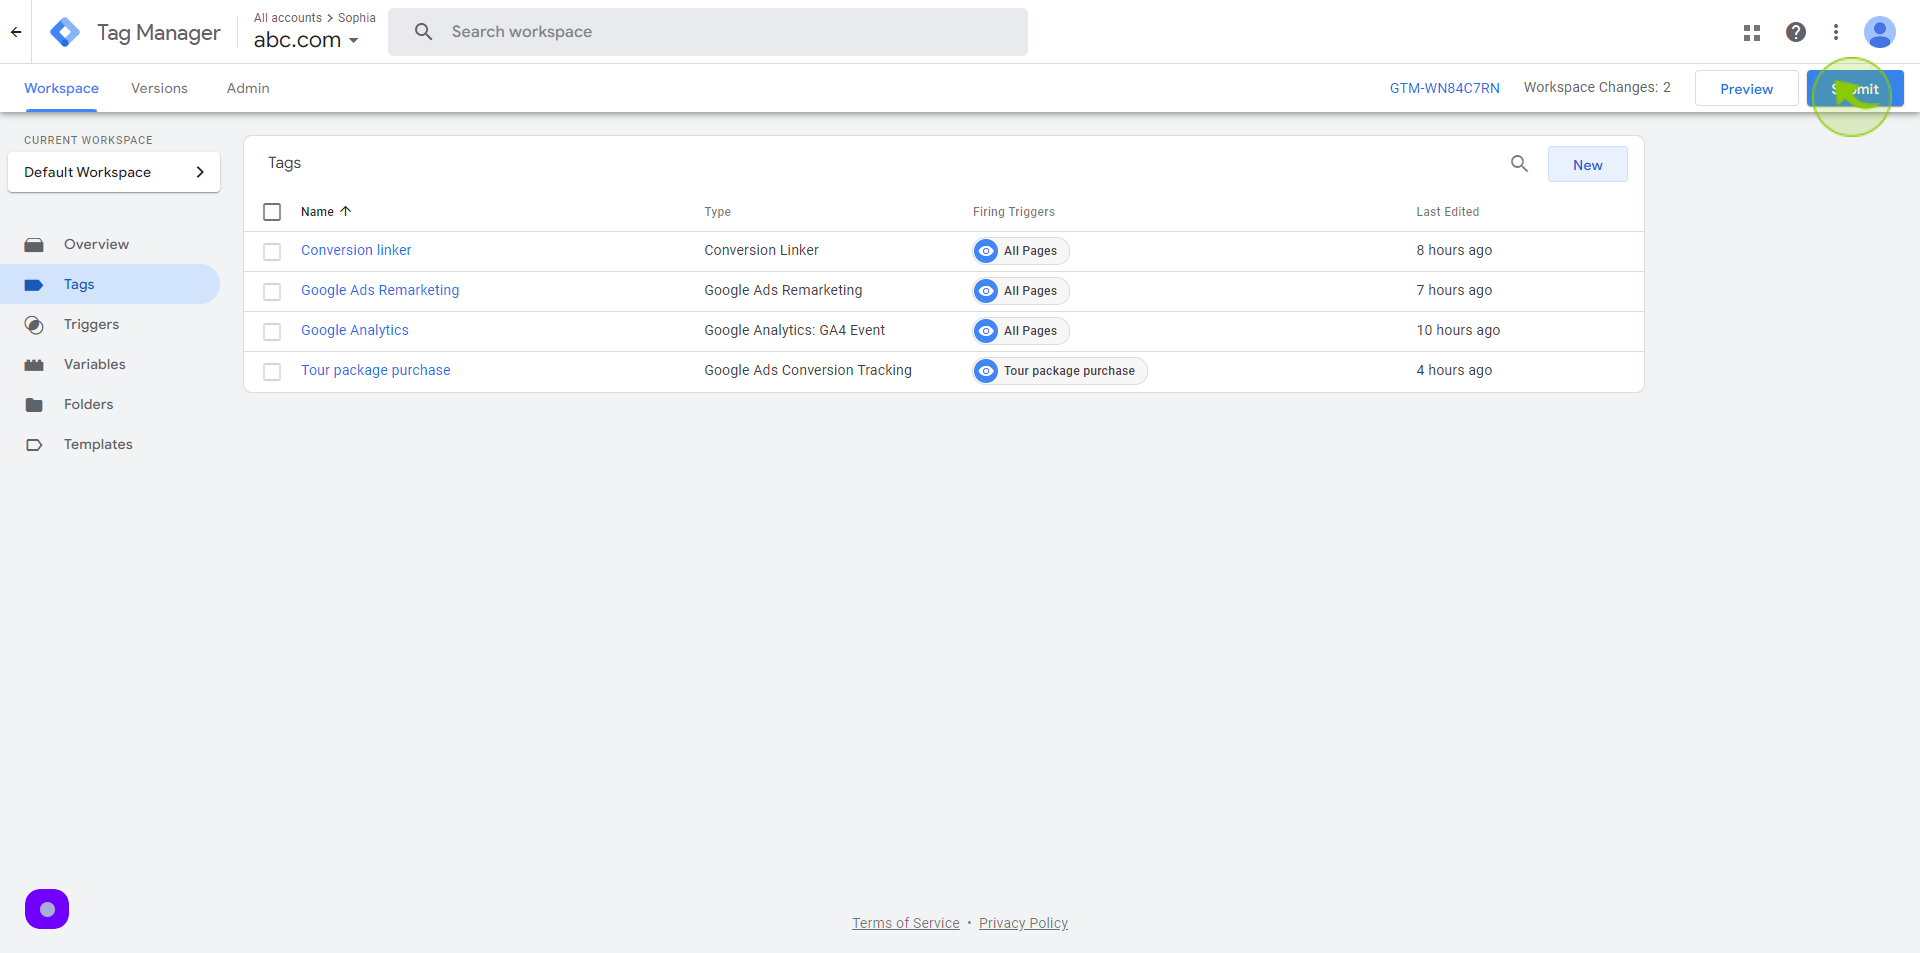Screen dimensions: 1920x953
Task: Toggle the select-all tags checkbox
Action: coord(272,212)
